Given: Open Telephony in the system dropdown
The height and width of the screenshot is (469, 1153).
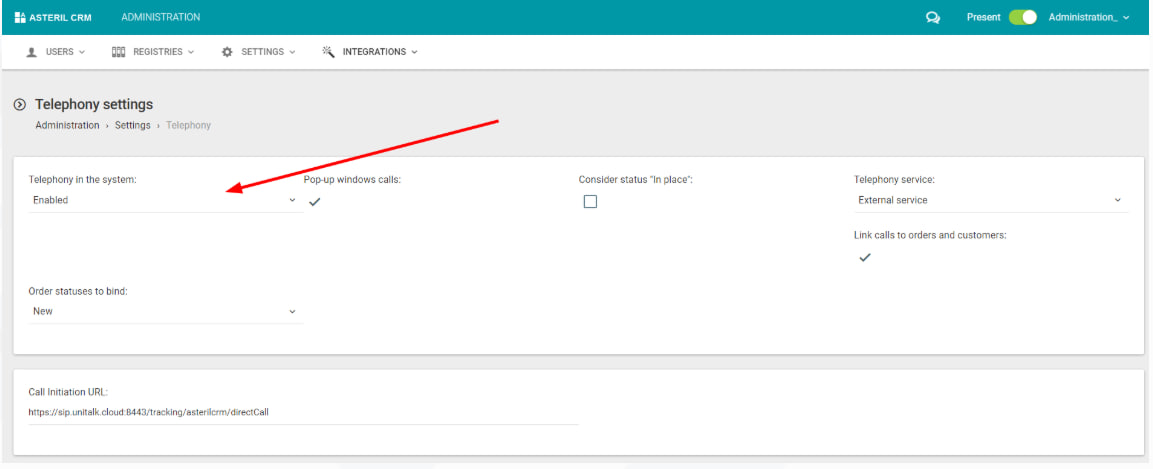Looking at the screenshot, I should click(165, 200).
